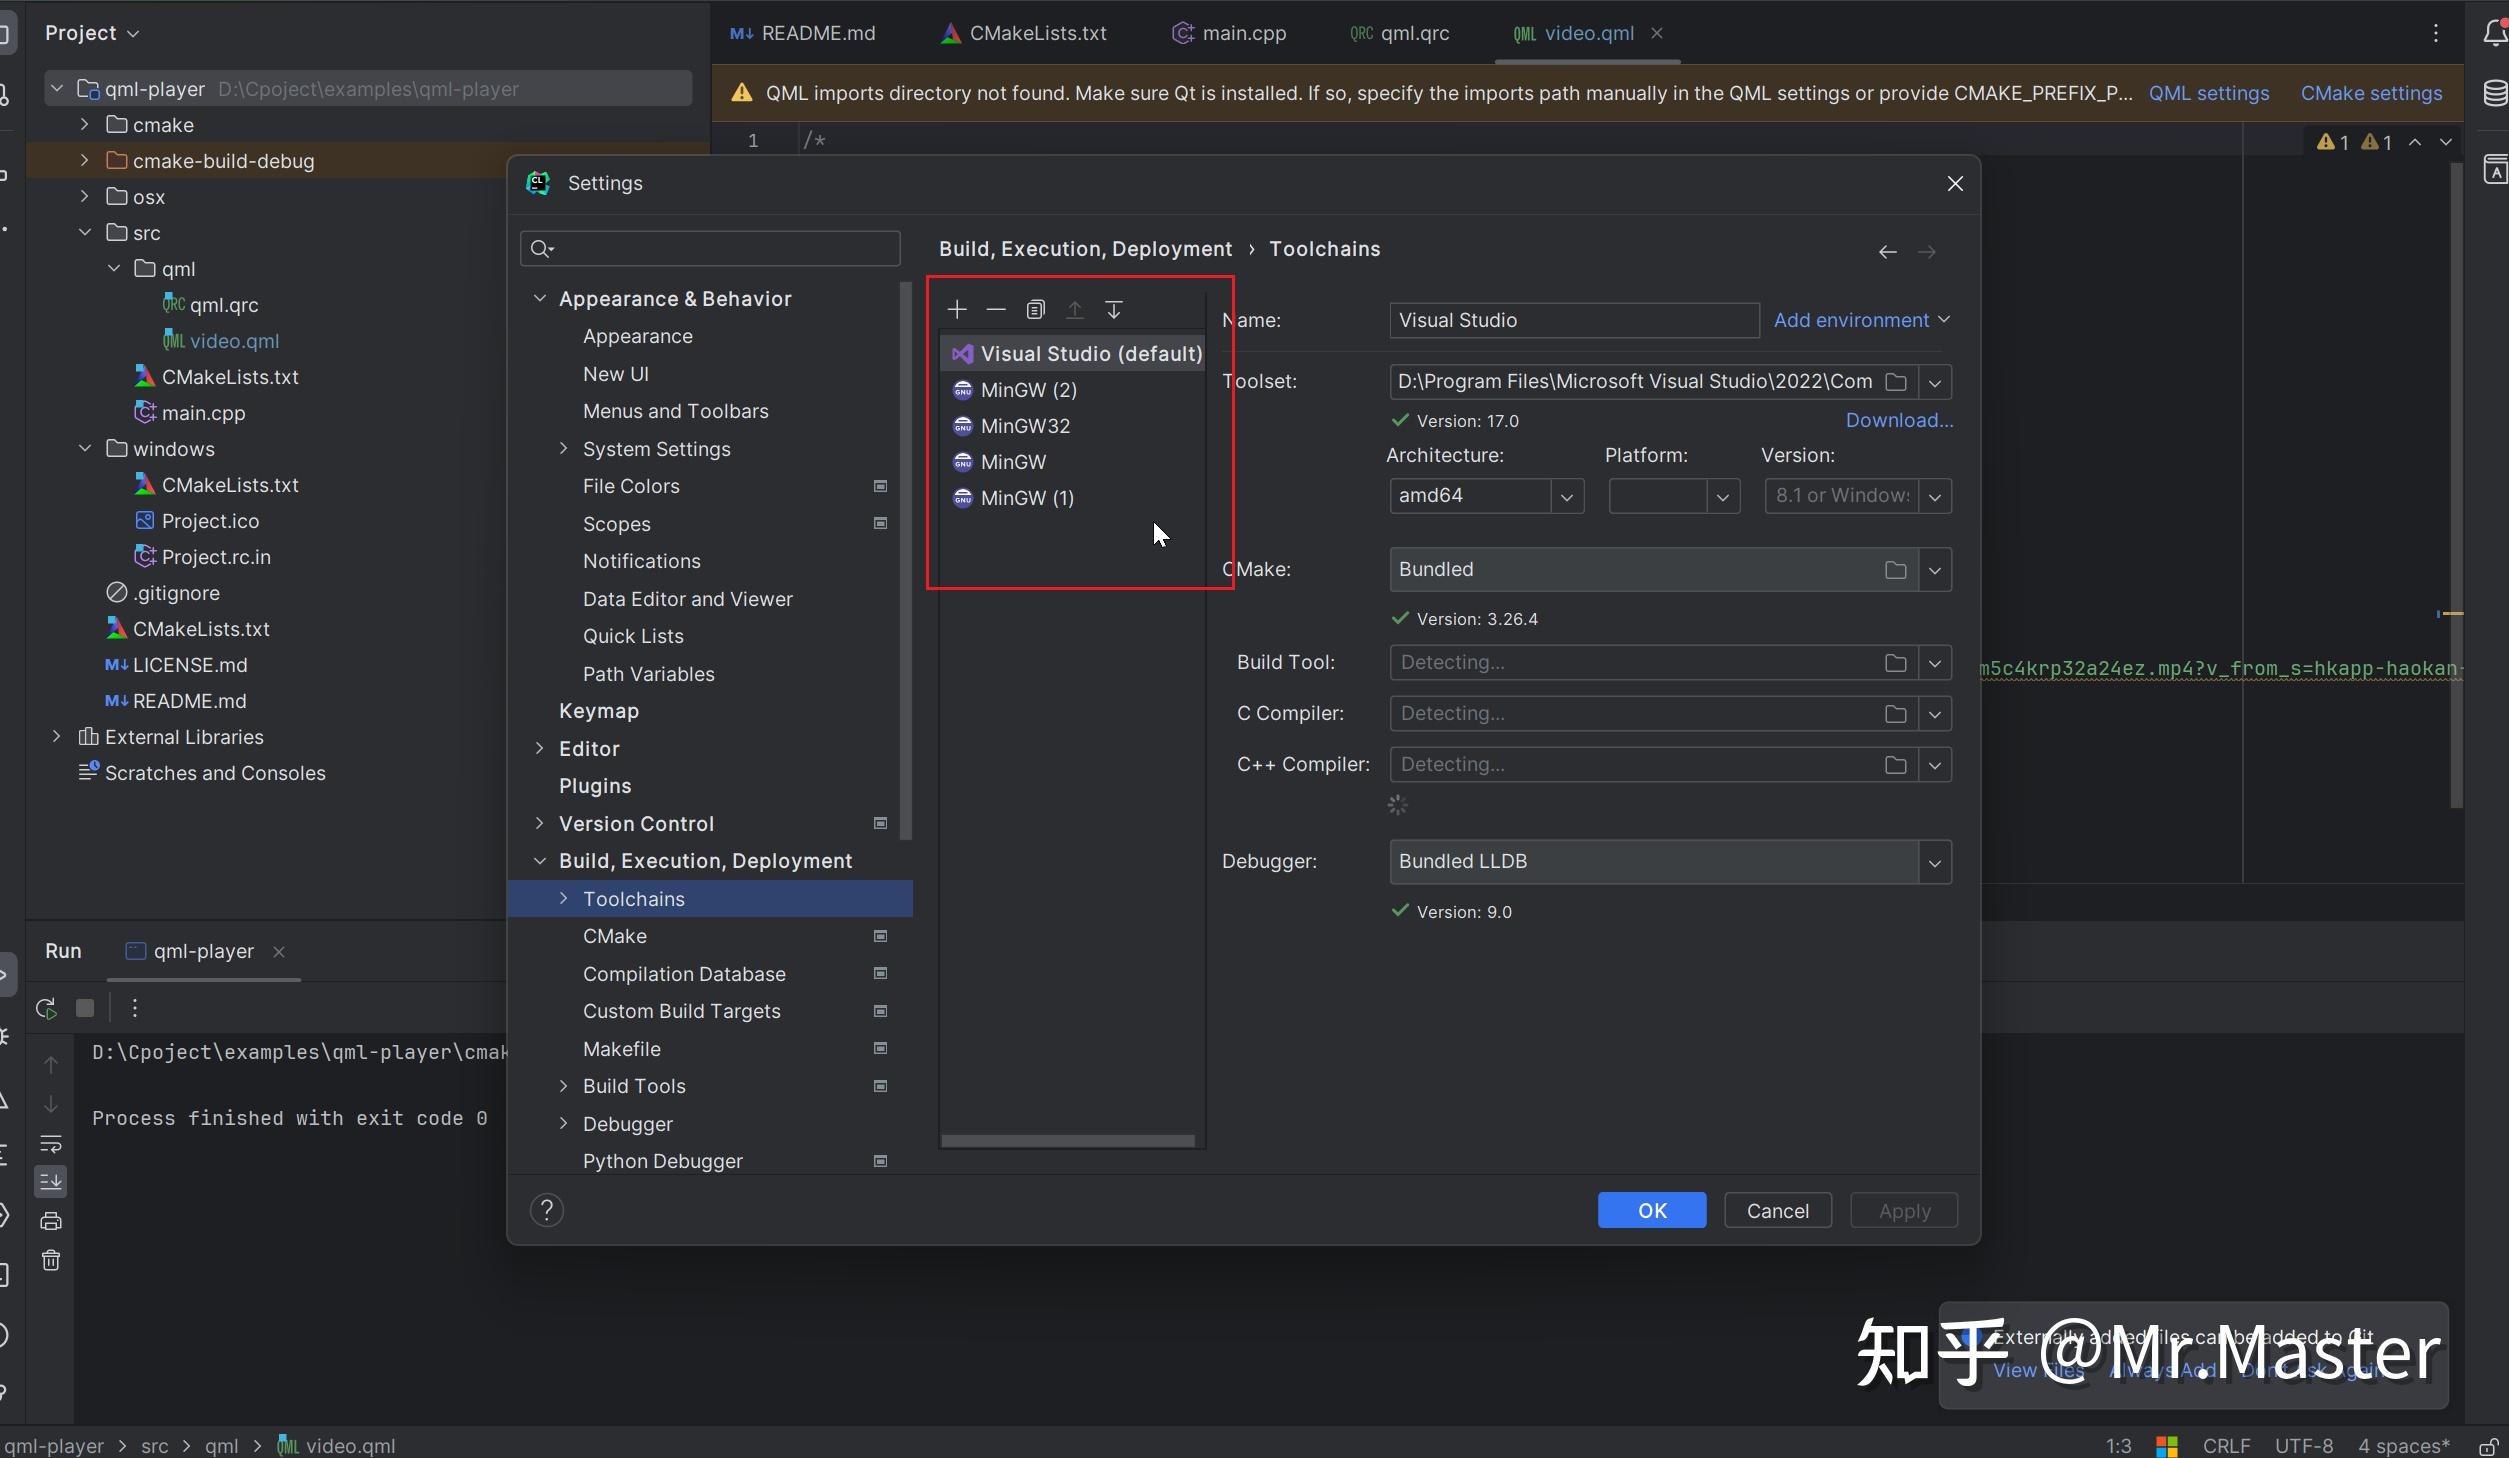Viewport: 2509px width, 1458px height.
Task: Move the selected toolchain down in the list
Action: coord(1114,309)
